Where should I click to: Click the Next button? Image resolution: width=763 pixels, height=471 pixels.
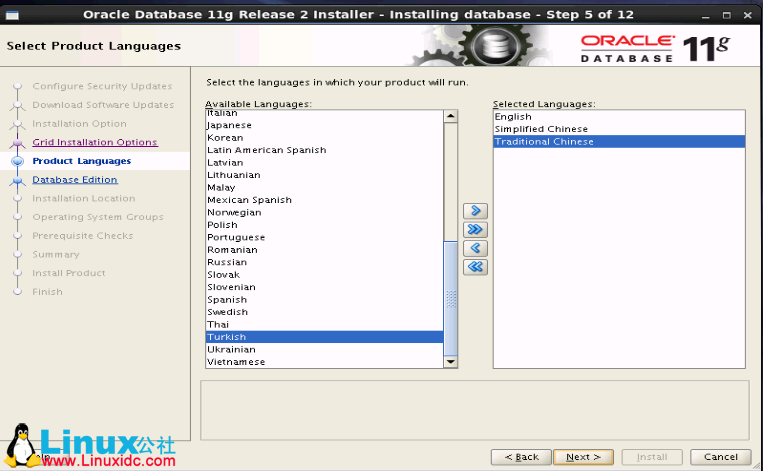[x=583, y=457]
